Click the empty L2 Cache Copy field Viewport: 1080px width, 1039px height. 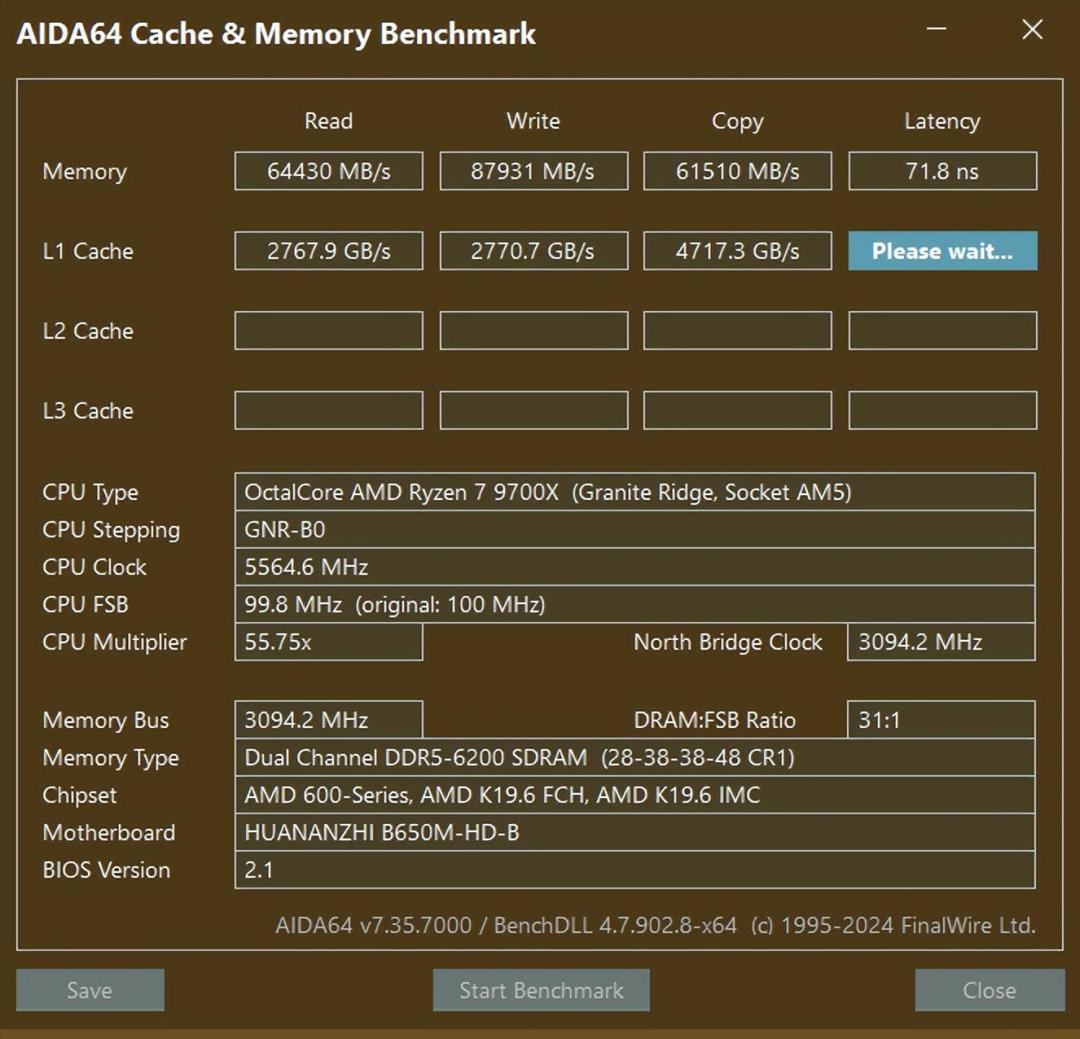click(x=738, y=331)
